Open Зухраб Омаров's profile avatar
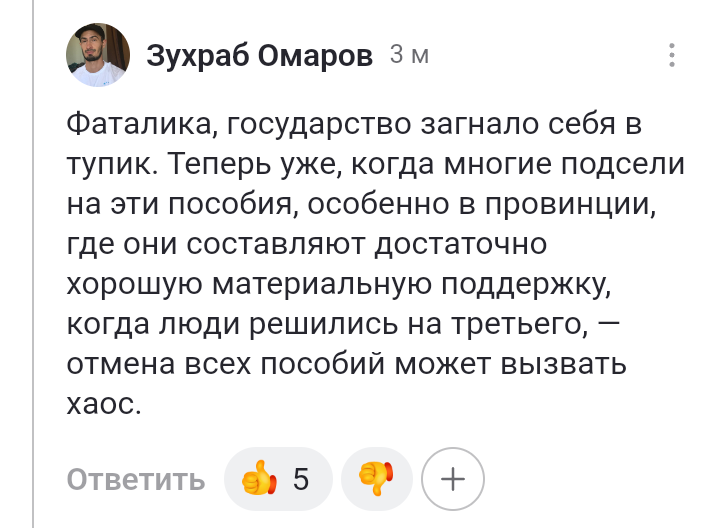This screenshot has width=720, height=528. [98, 55]
